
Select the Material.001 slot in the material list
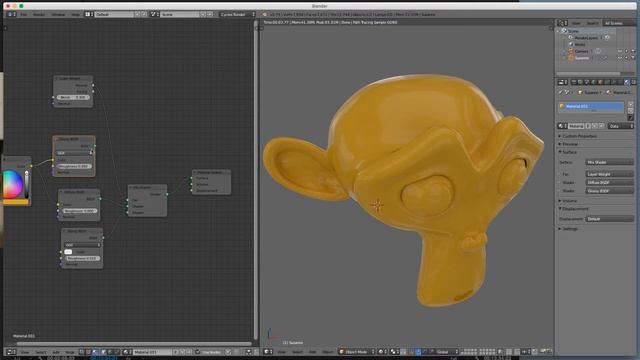pos(591,107)
